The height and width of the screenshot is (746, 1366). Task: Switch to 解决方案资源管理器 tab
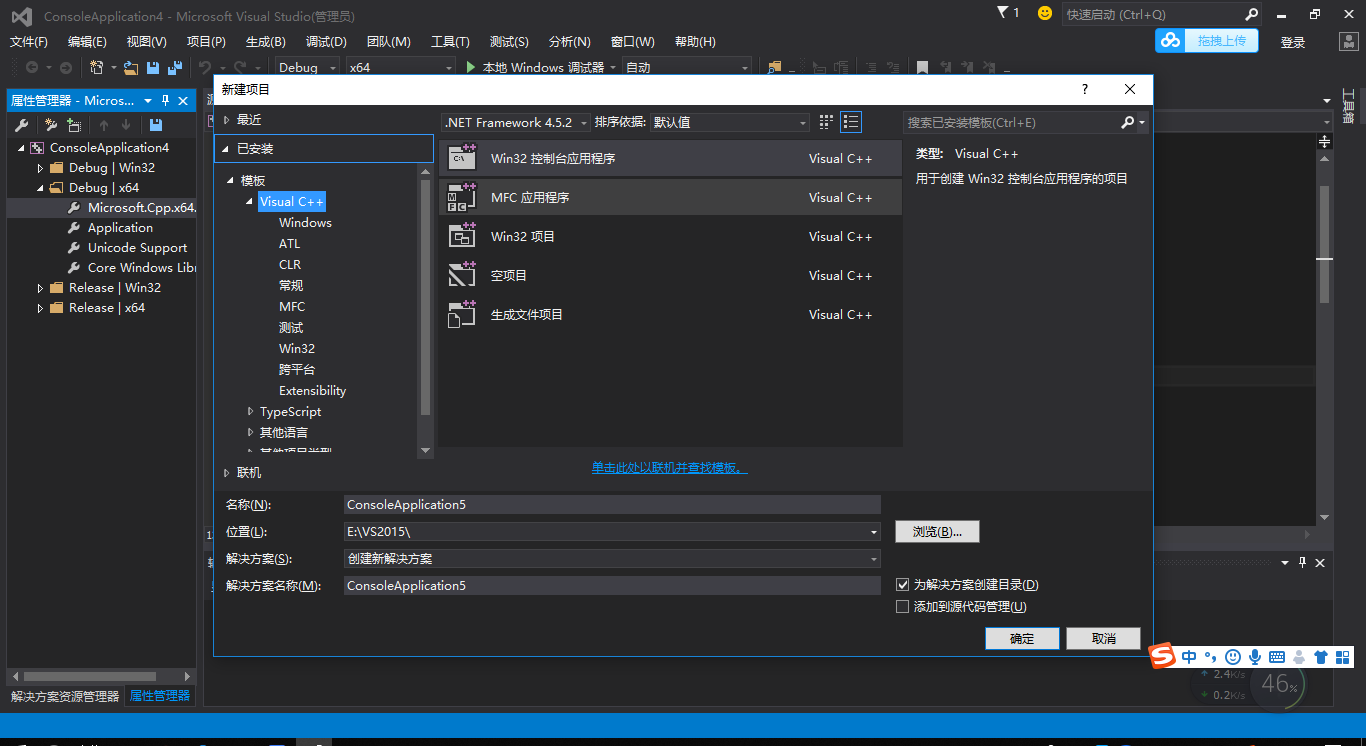coord(64,696)
